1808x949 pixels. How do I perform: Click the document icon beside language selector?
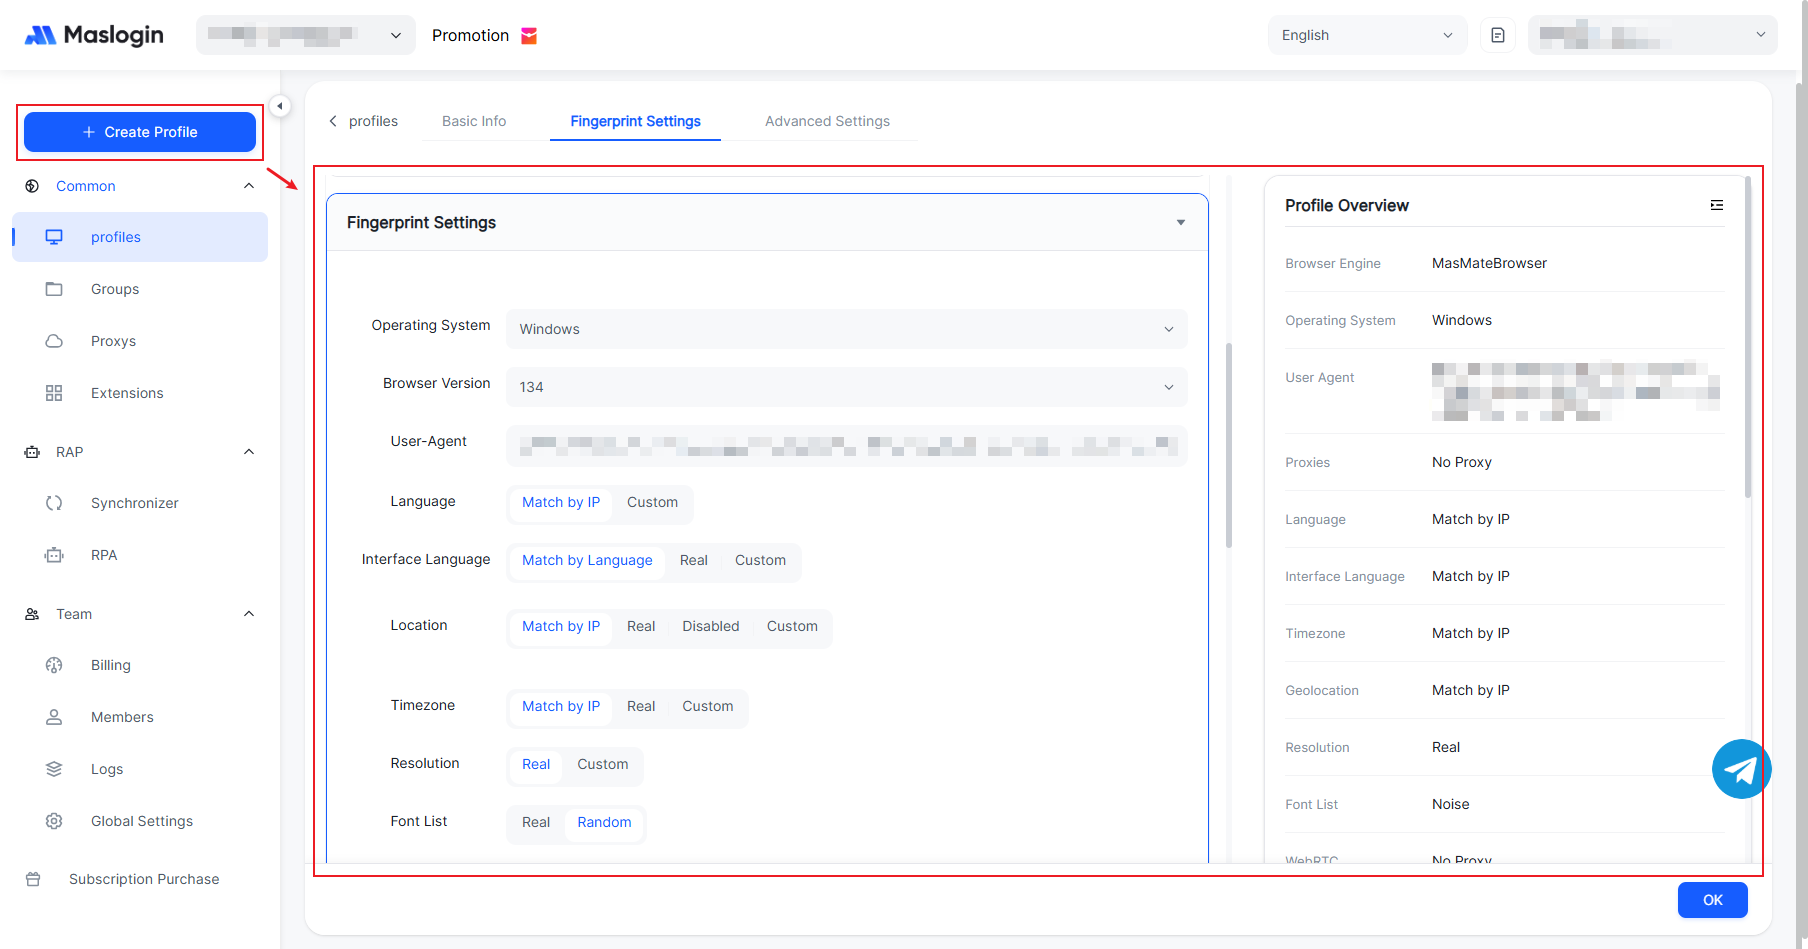[1497, 35]
